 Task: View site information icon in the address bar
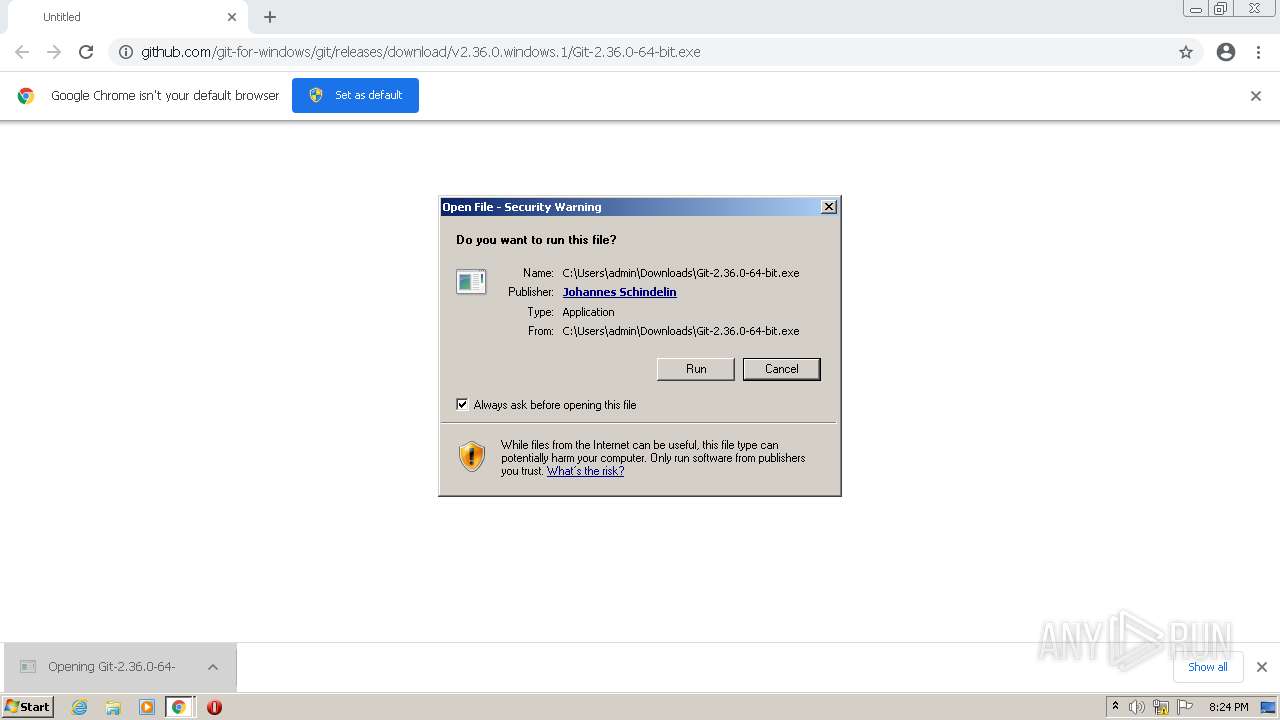pyautogui.click(x=126, y=52)
